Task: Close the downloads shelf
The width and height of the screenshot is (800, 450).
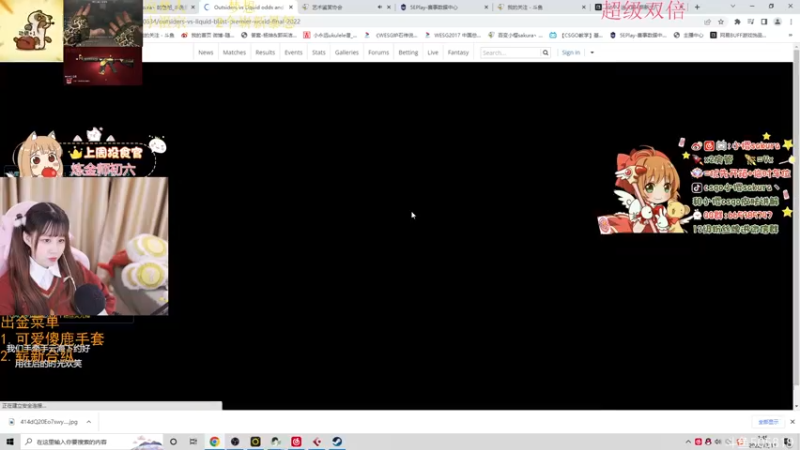Action: click(x=792, y=422)
